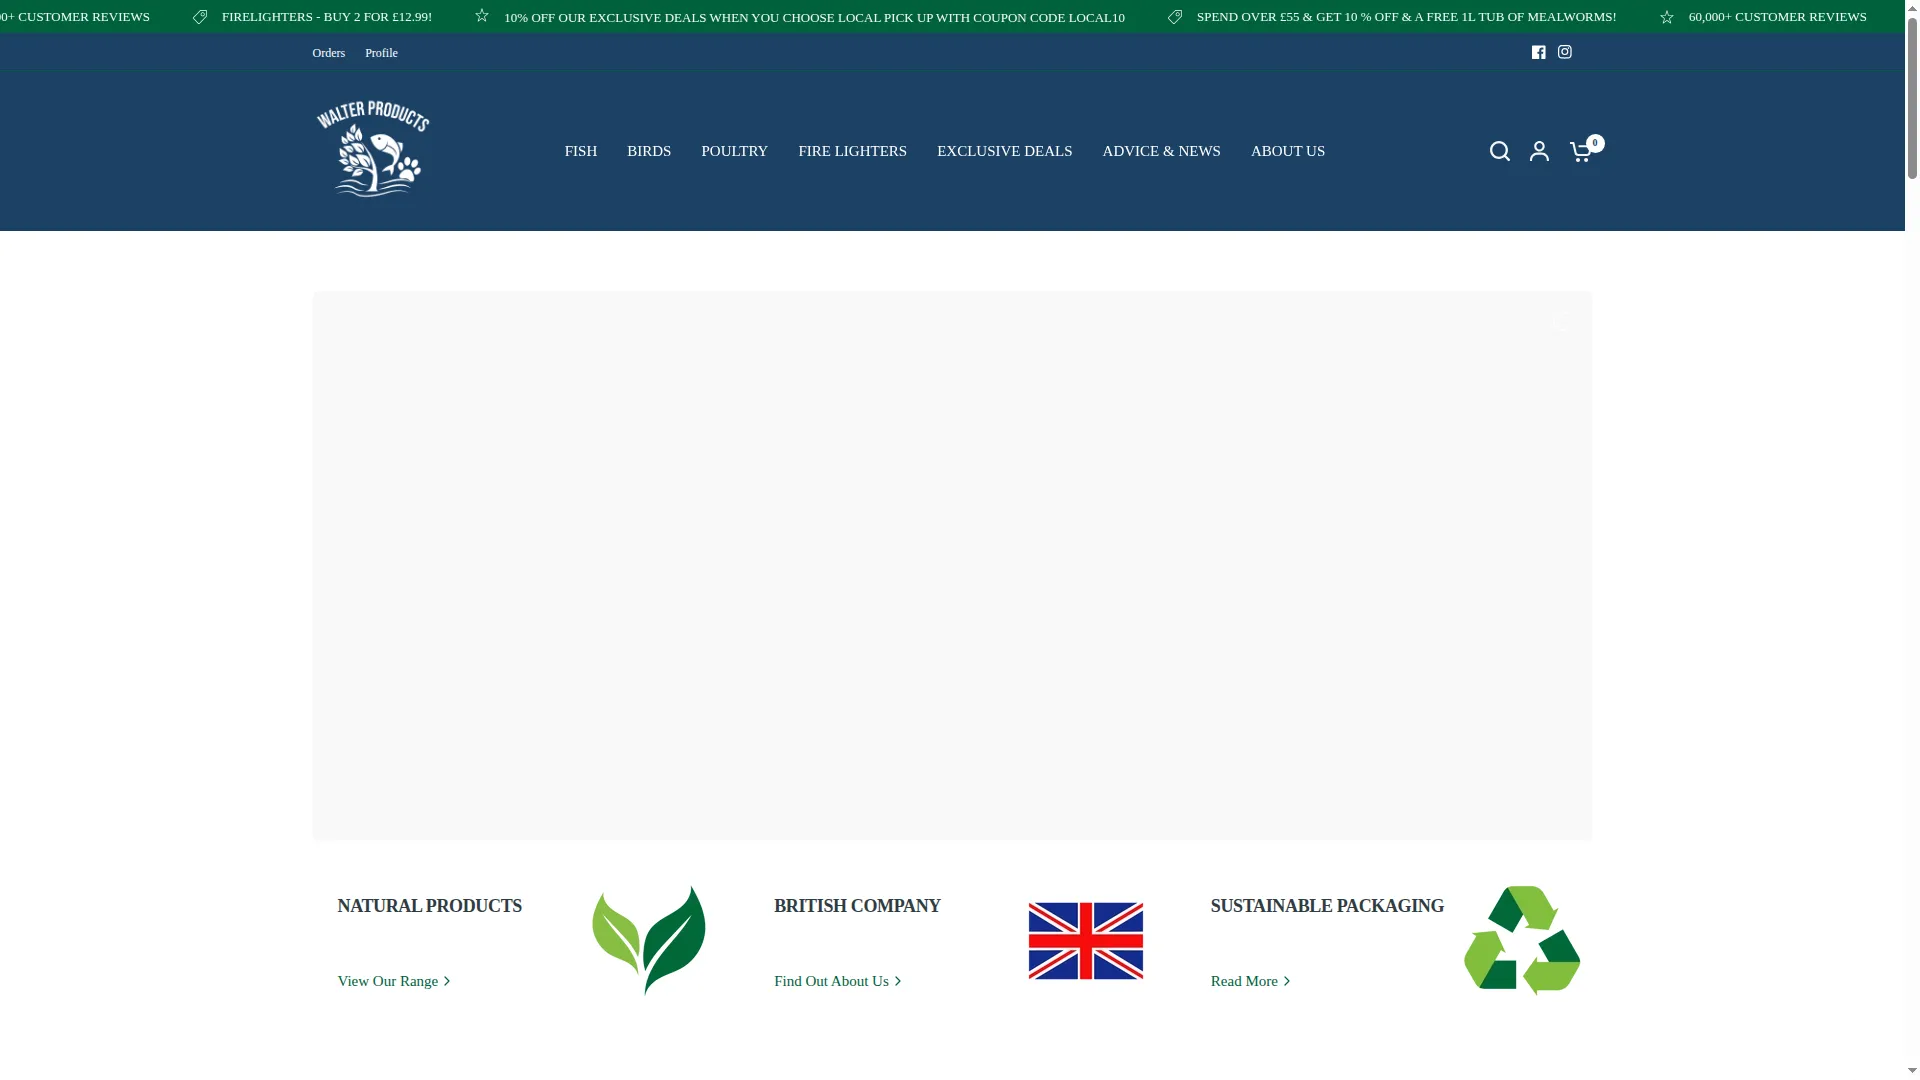Click the Walter Products logo
1920x1080 pixels.
[372, 149]
